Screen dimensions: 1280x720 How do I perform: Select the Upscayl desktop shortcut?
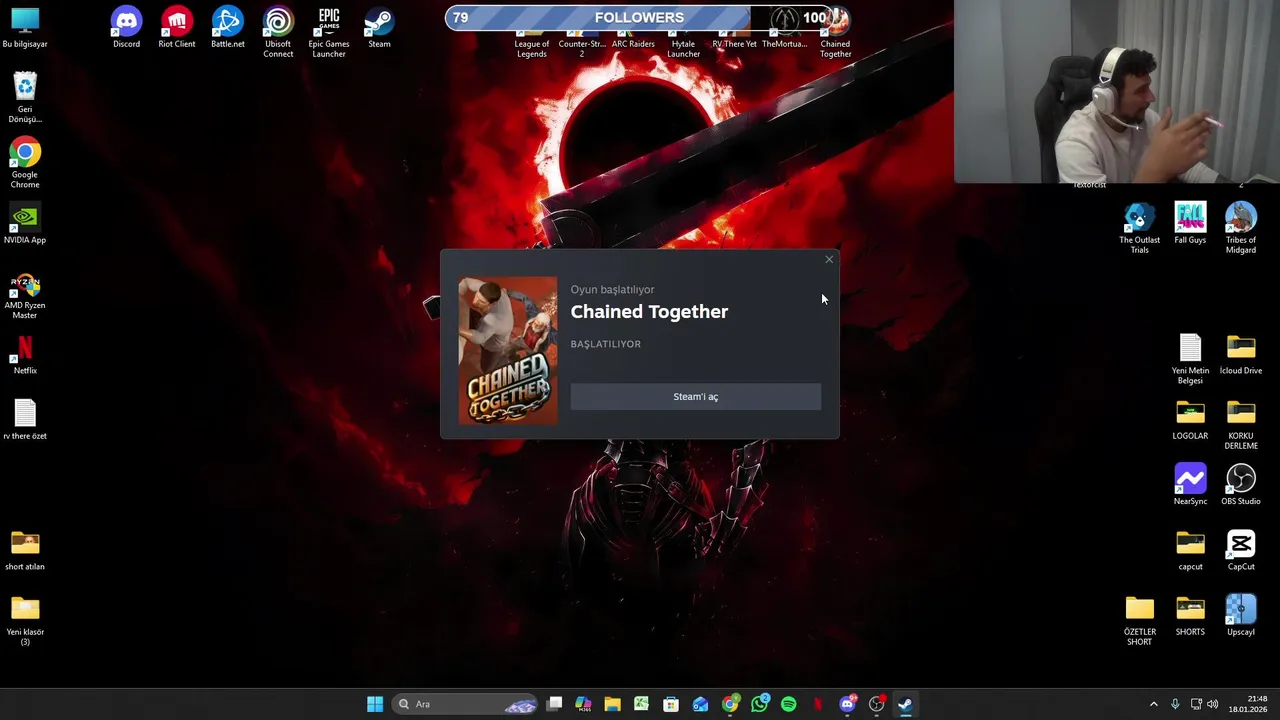tap(1241, 616)
